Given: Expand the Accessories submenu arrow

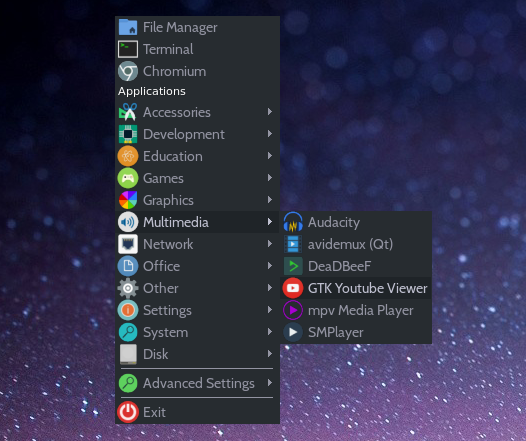Looking at the screenshot, I should (x=270, y=112).
